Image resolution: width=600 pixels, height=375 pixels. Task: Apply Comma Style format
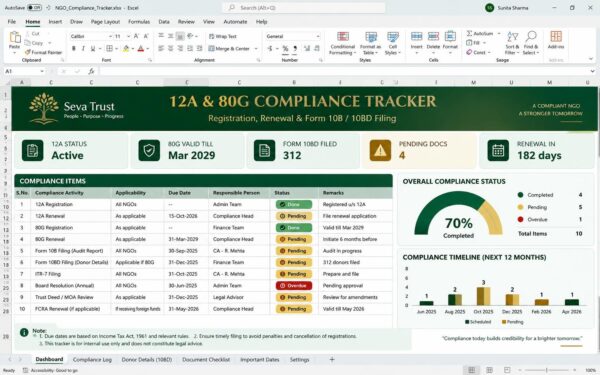click(x=295, y=49)
